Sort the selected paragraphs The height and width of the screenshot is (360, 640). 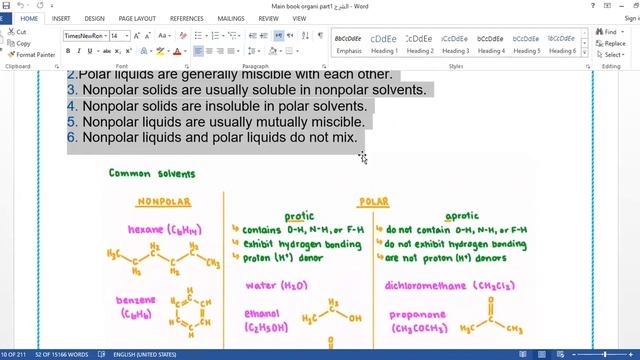305,36
